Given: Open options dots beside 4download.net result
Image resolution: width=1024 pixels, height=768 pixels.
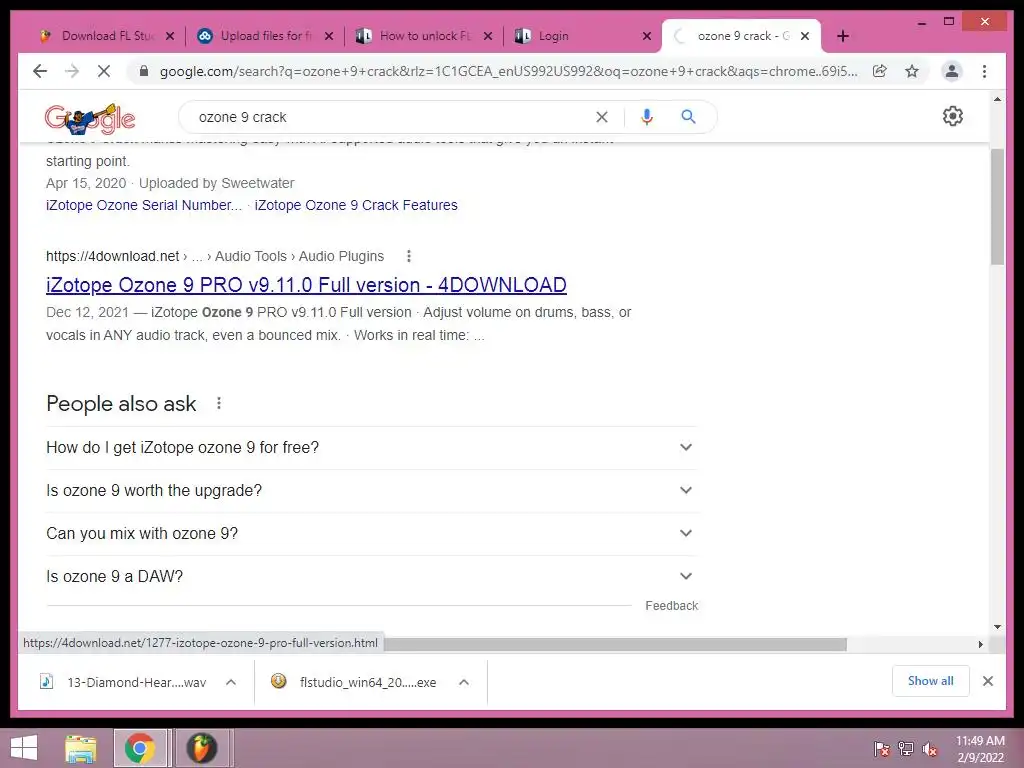Looking at the screenshot, I should pyautogui.click(x=409, y=256).
